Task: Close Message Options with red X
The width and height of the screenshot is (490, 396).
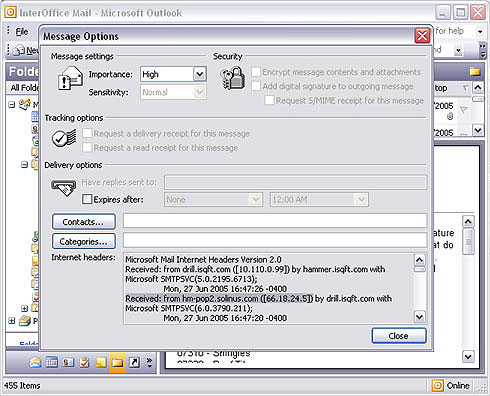Action: coord(422,35)
